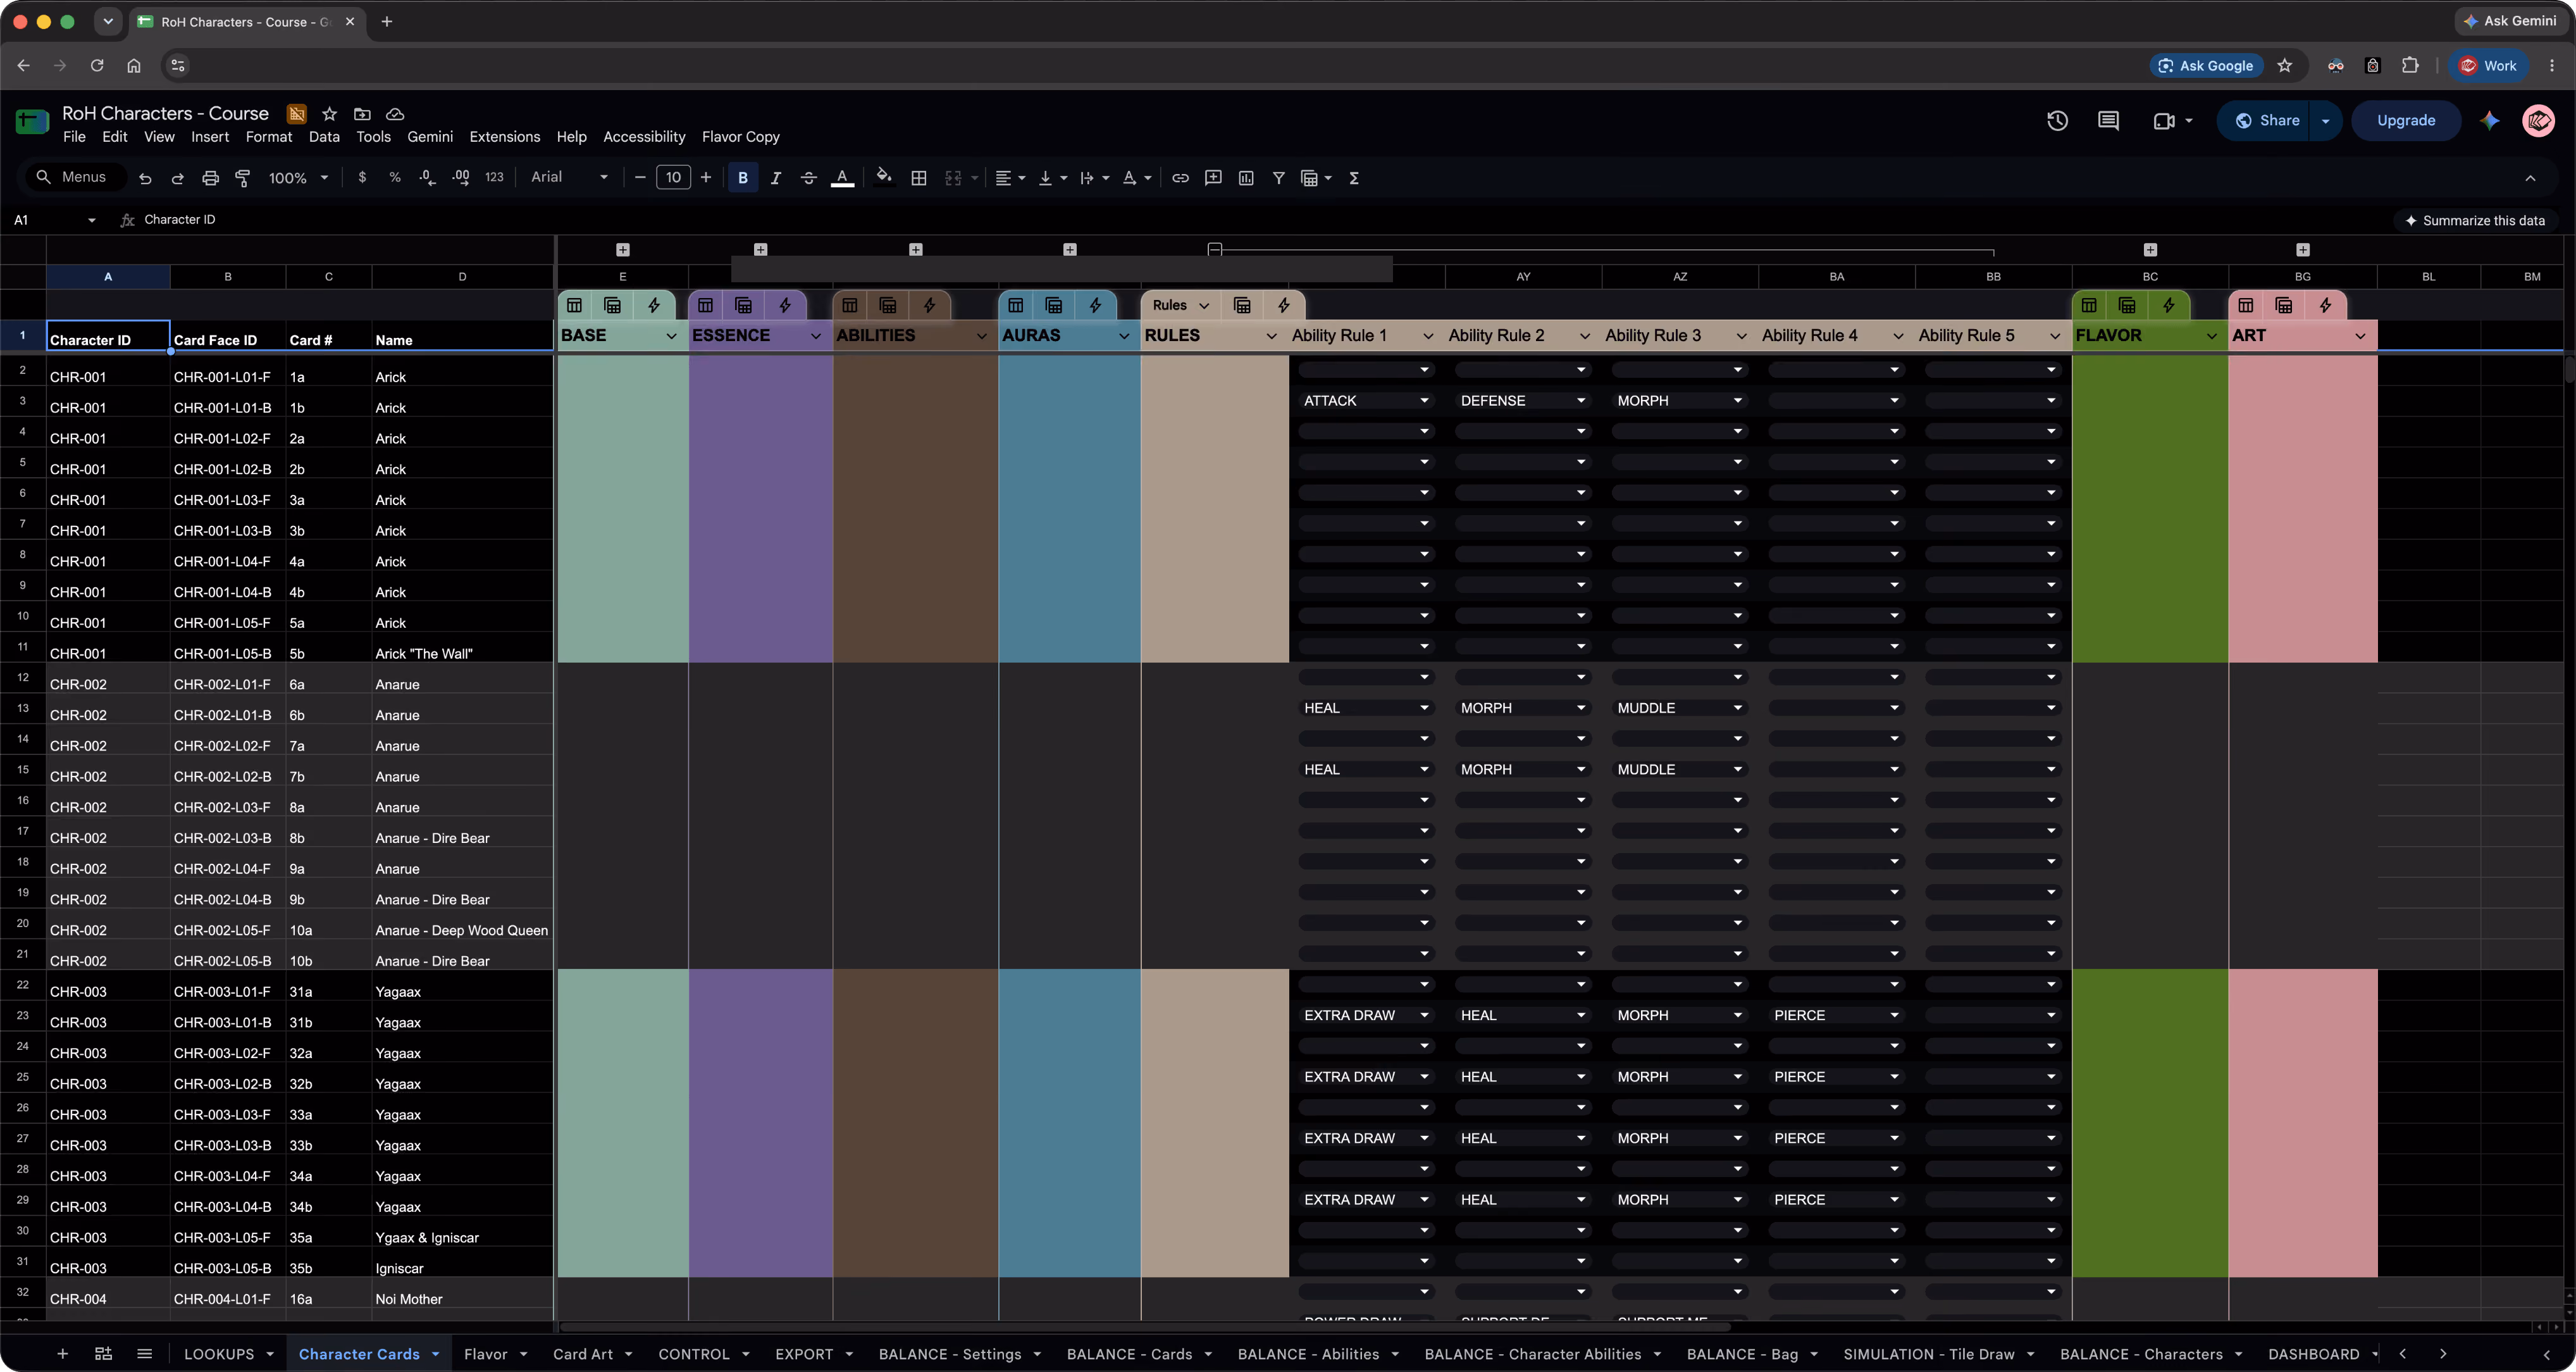Viewport: 2576px width, 1372px height.
Task: Click the Star document icon
Action: tap(329, 114)
